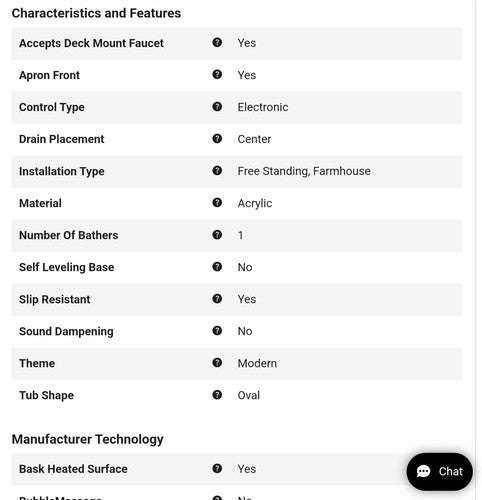The height and width of the screenshot is (500, 482).
Task: Click the Slip Resistant question mark icon
Action: point(217,298)
